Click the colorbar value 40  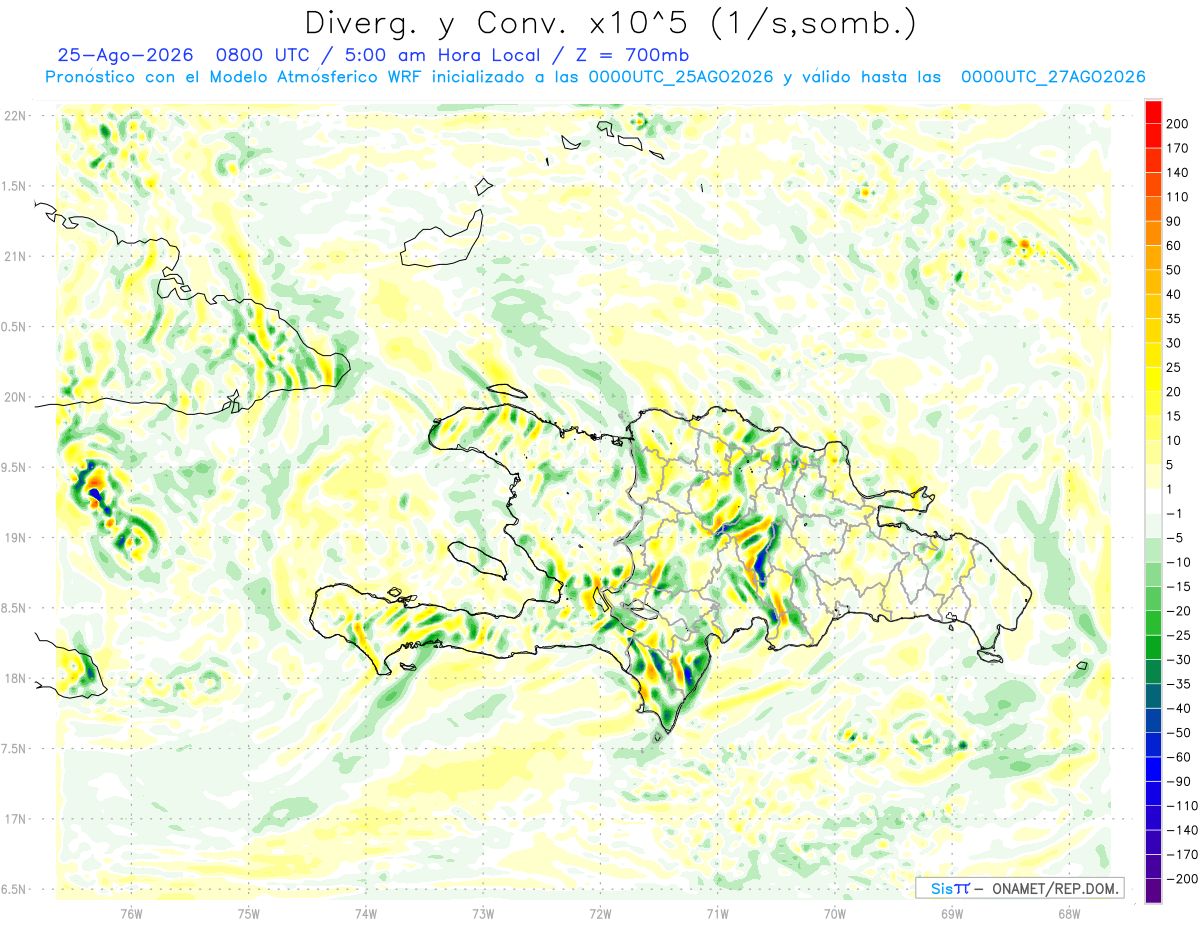[x=1174, y=294]
